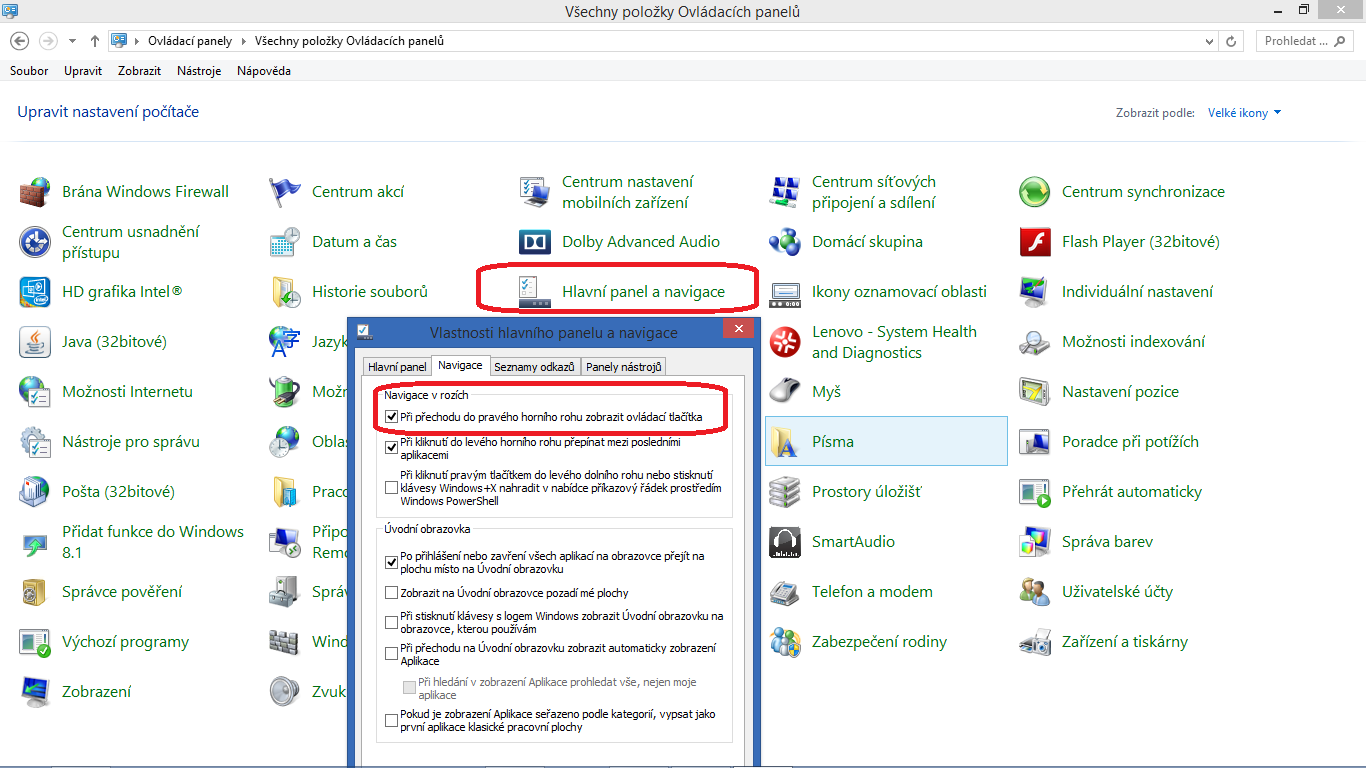This screenshot has height=768, width=1366.
Task: Uncheck přepínat mezi posledními aplikacemi option
Action: (x=391, y=448)
